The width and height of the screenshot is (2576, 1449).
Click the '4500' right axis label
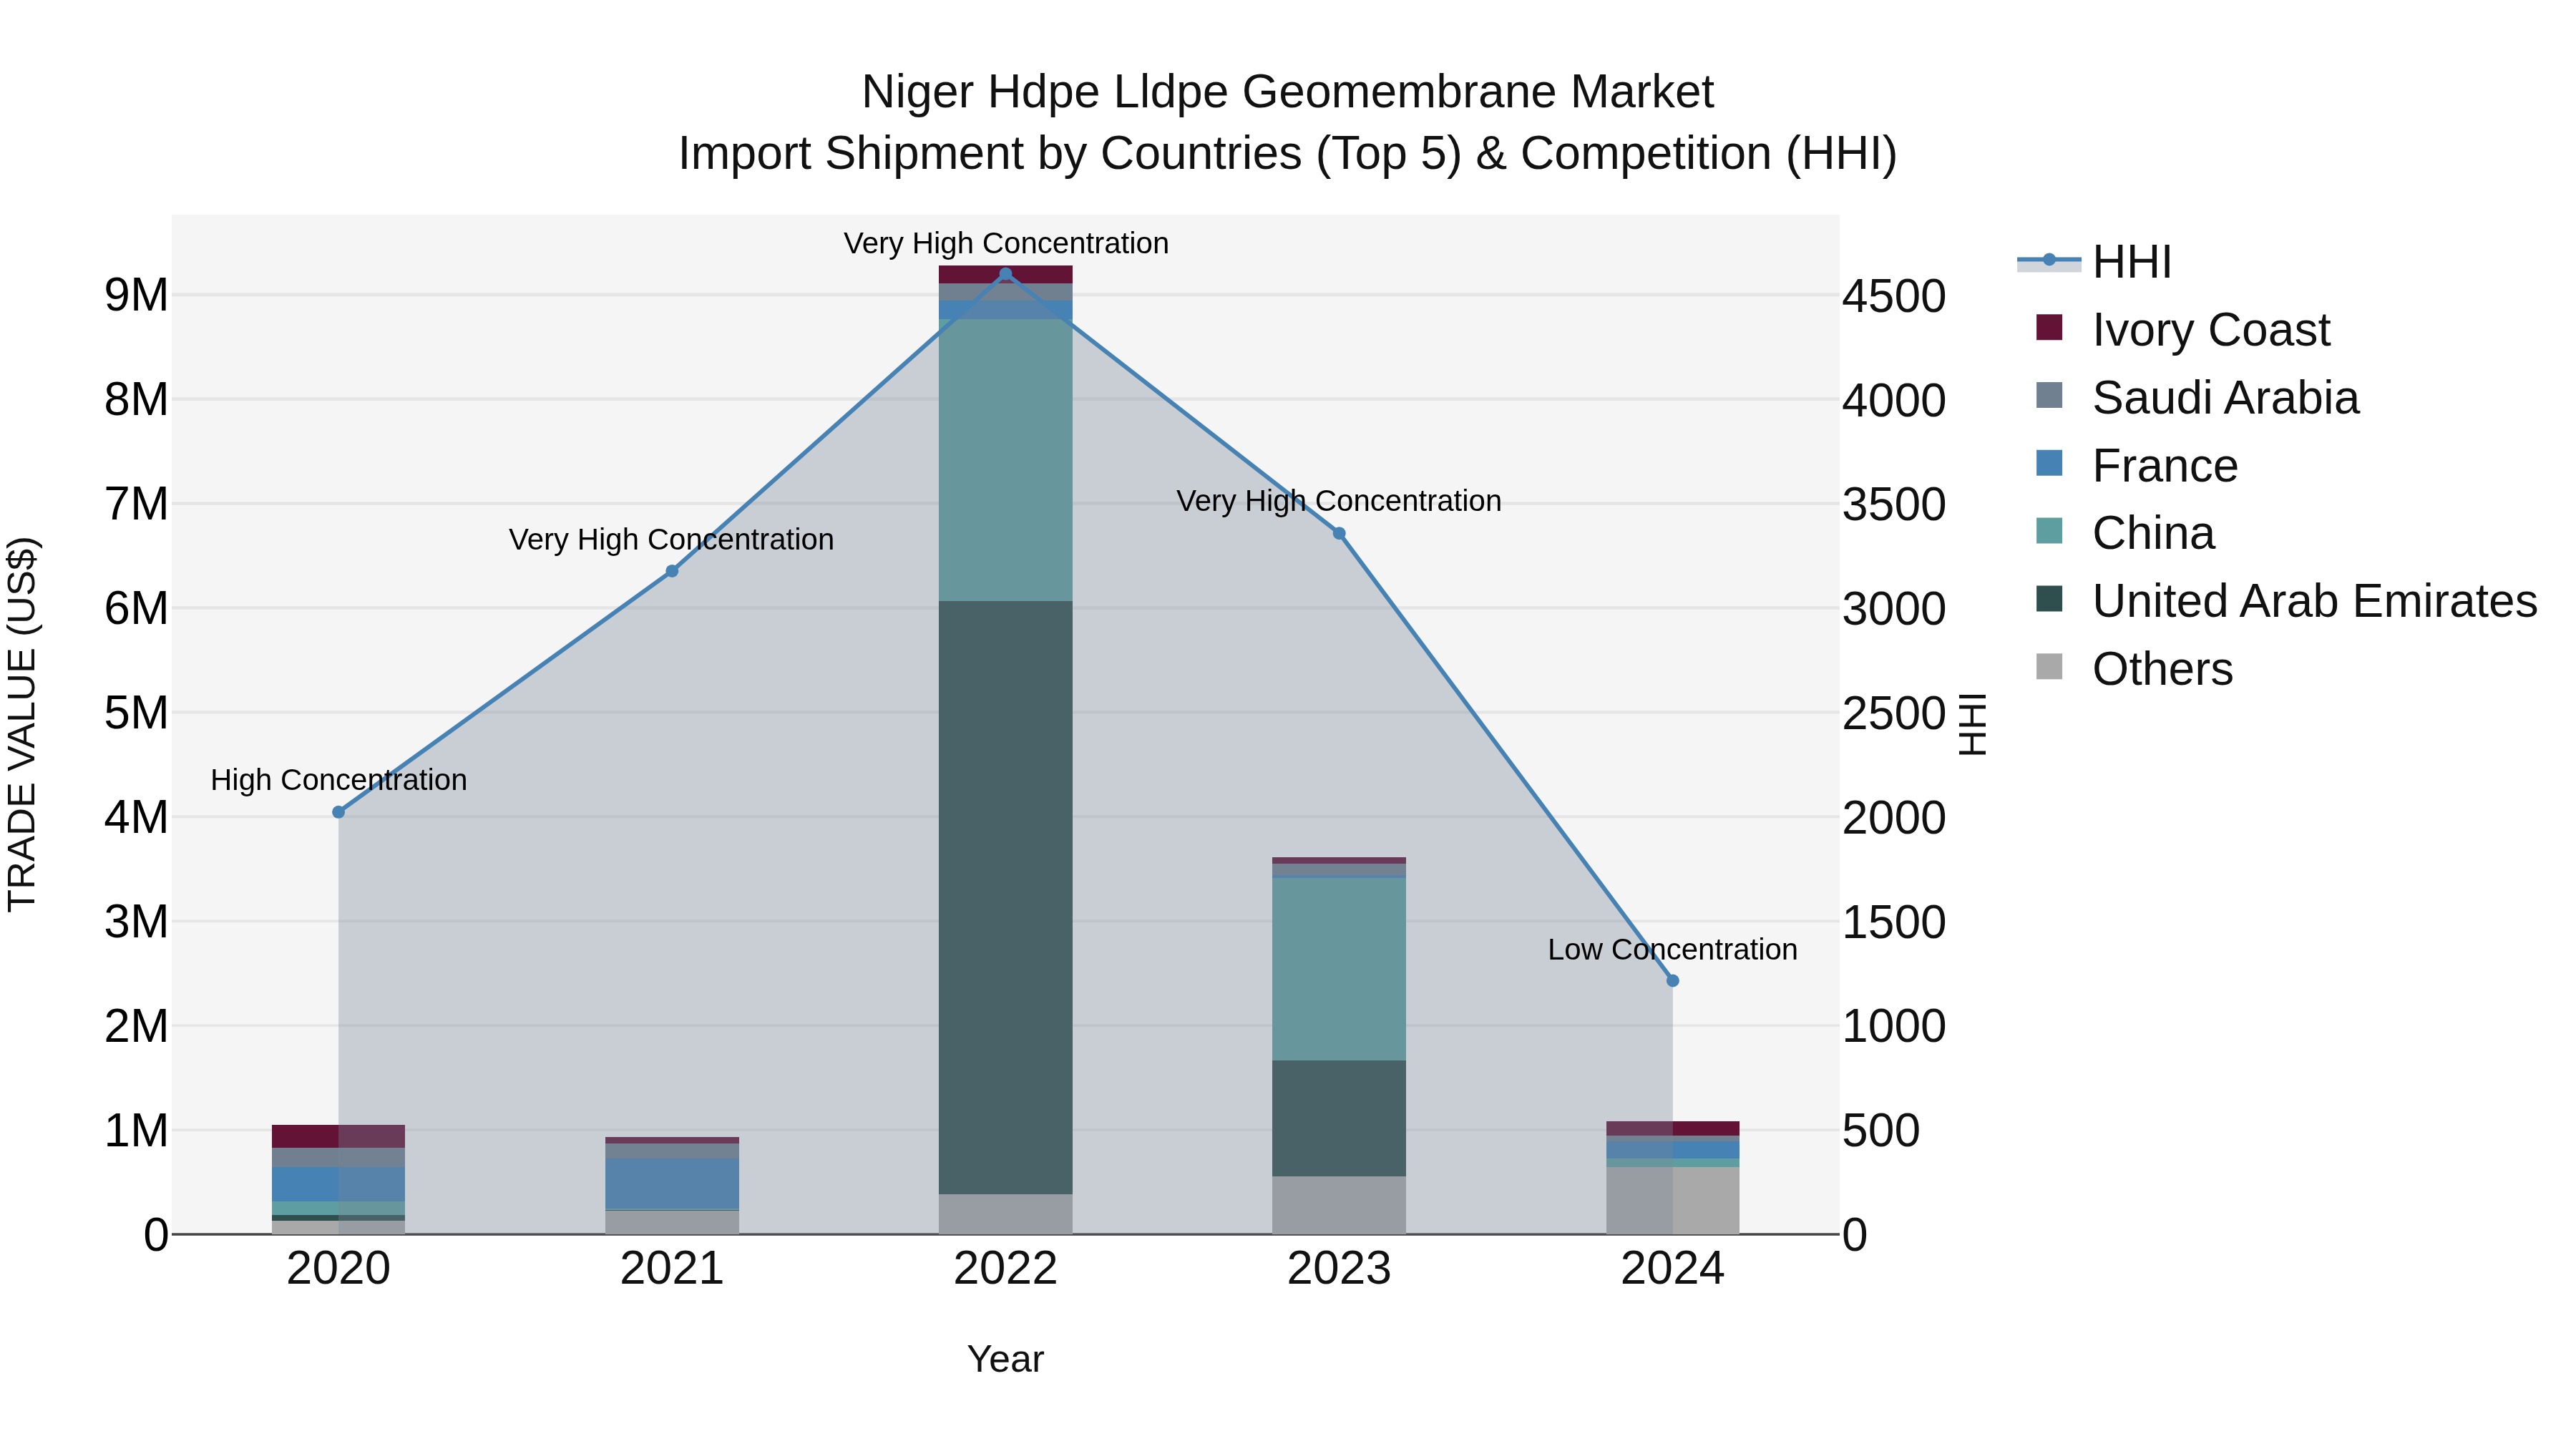[x=1894, y=296]
